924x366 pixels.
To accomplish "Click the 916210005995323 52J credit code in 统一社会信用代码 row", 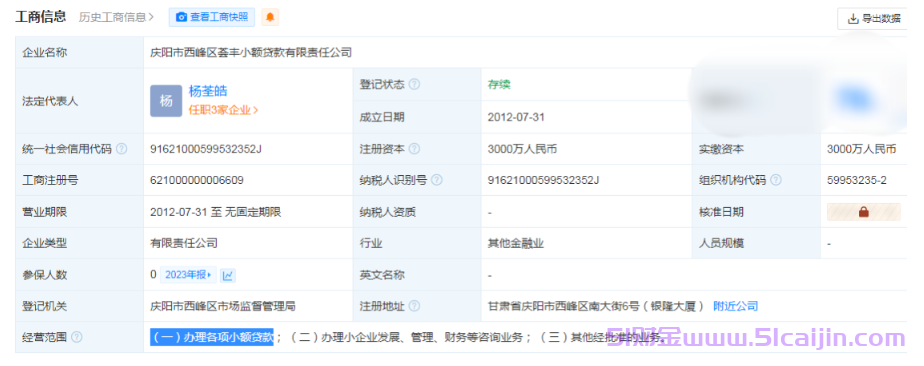I will [x=206, y=149].
